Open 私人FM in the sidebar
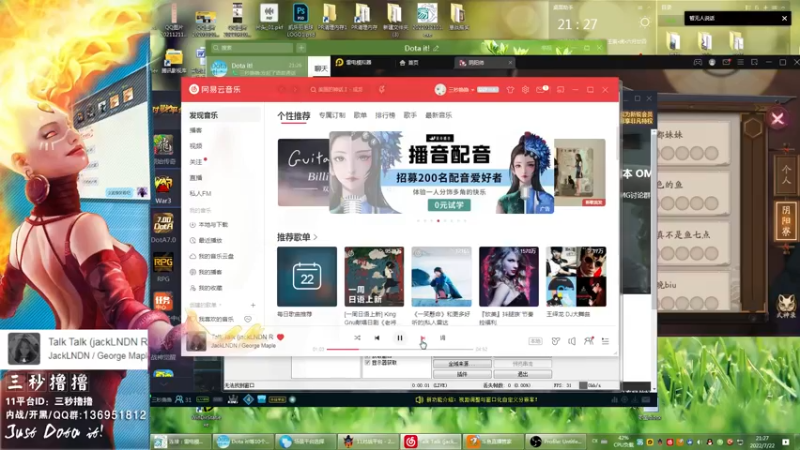The image size is (800, 450). coord(200,193)
